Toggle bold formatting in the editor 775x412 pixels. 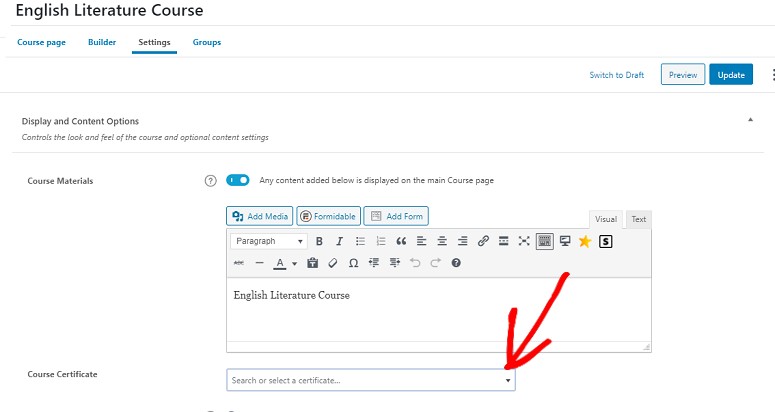coord(319,241)
